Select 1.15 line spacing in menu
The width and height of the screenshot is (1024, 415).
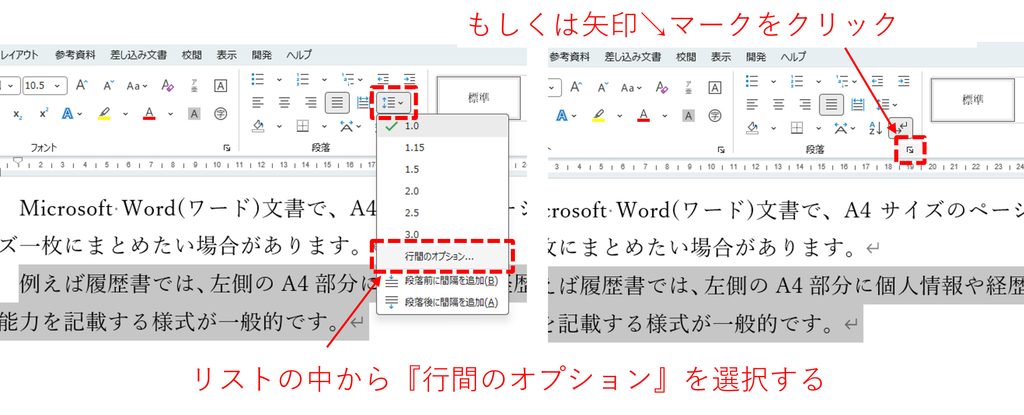click(x=443, y=148)
